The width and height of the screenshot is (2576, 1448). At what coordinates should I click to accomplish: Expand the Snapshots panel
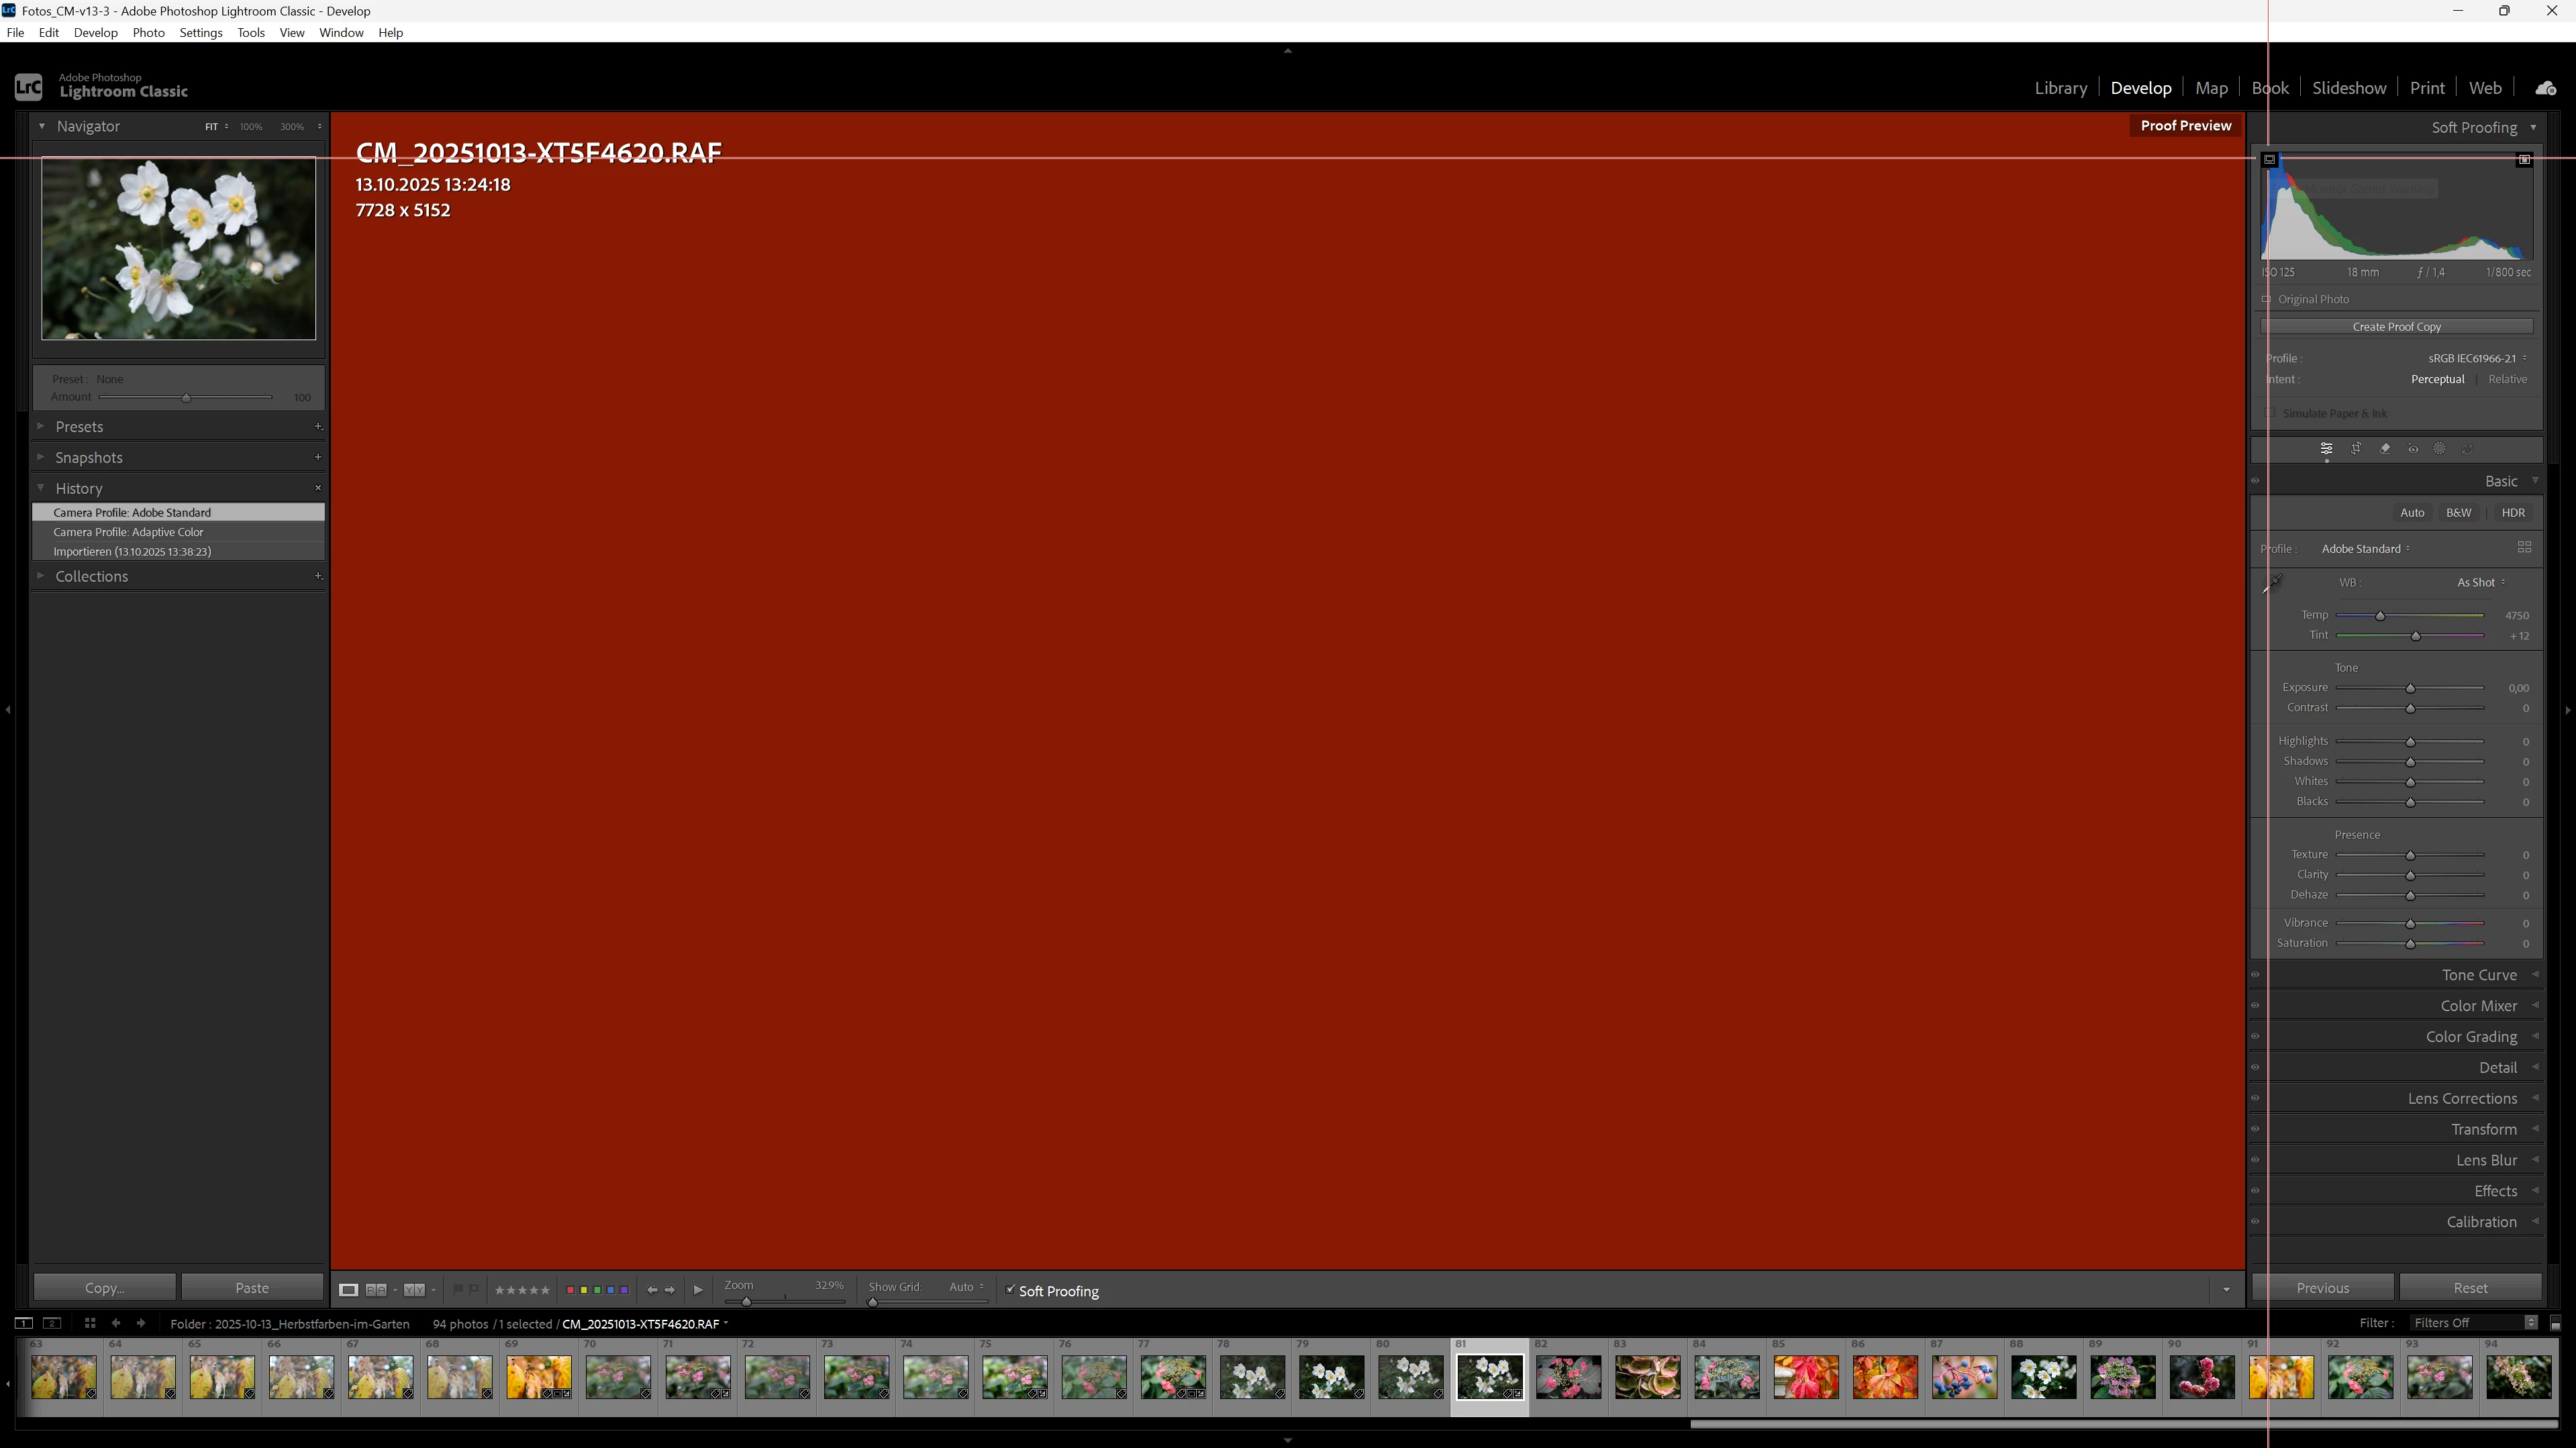[x=41, y=457]
